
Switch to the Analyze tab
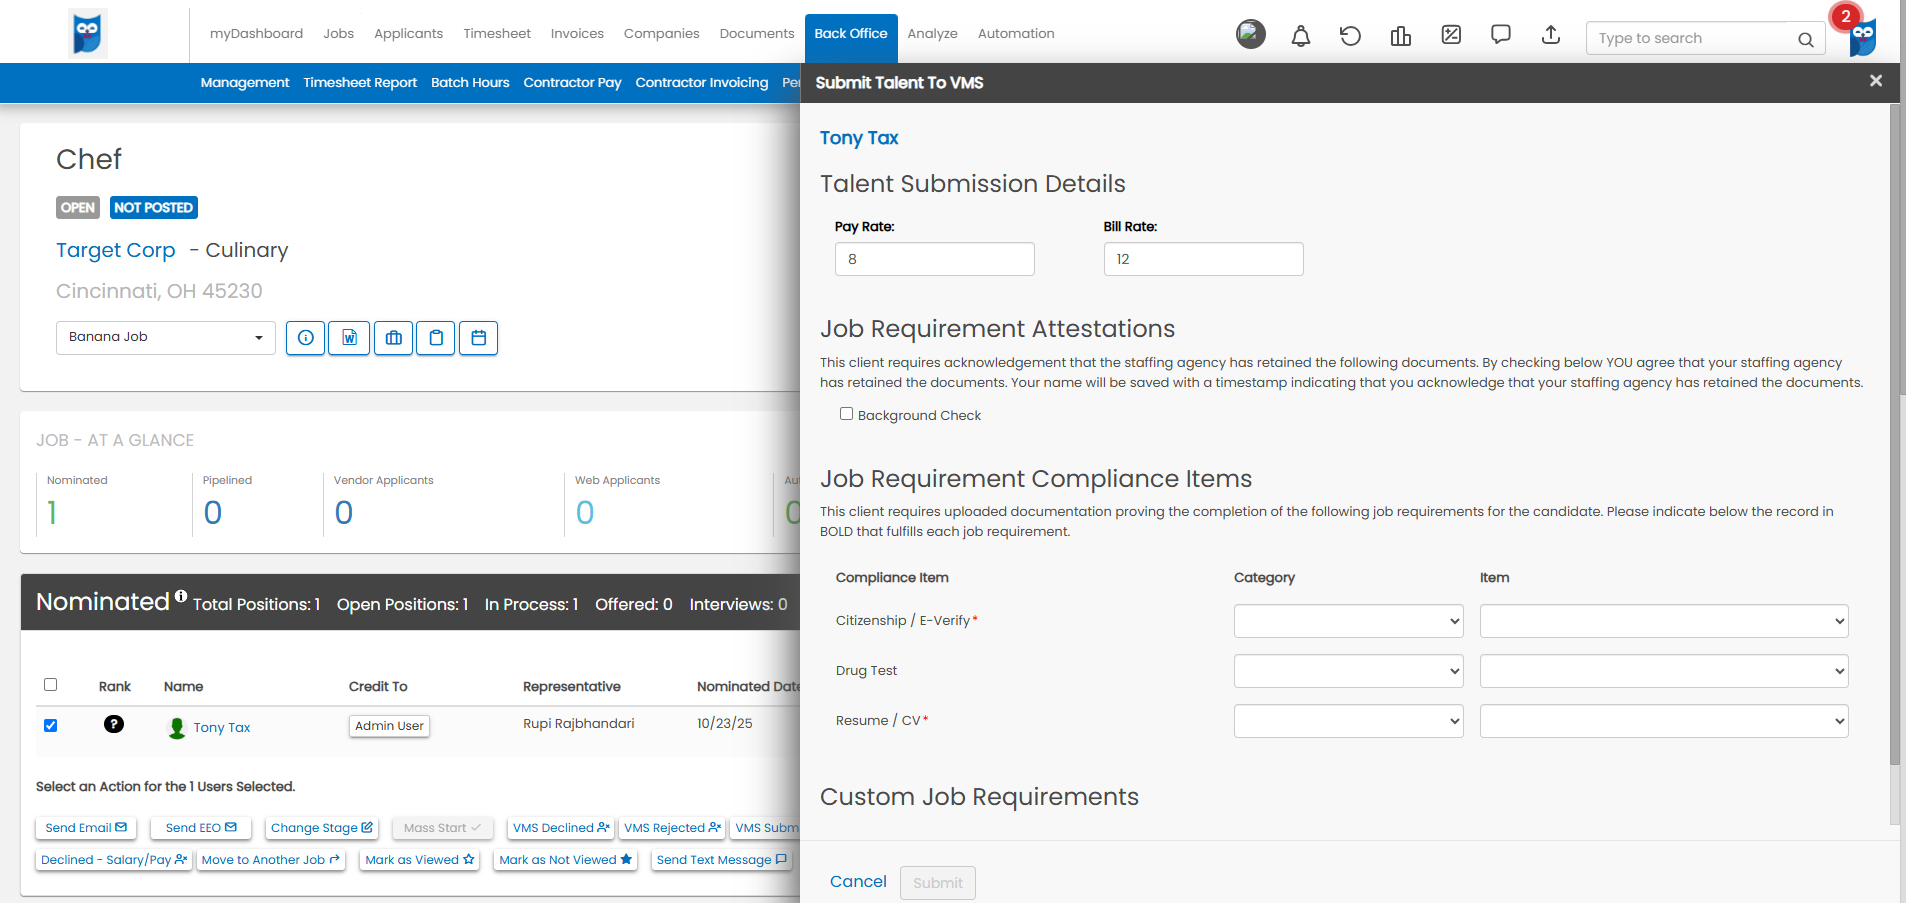point(932,33)
